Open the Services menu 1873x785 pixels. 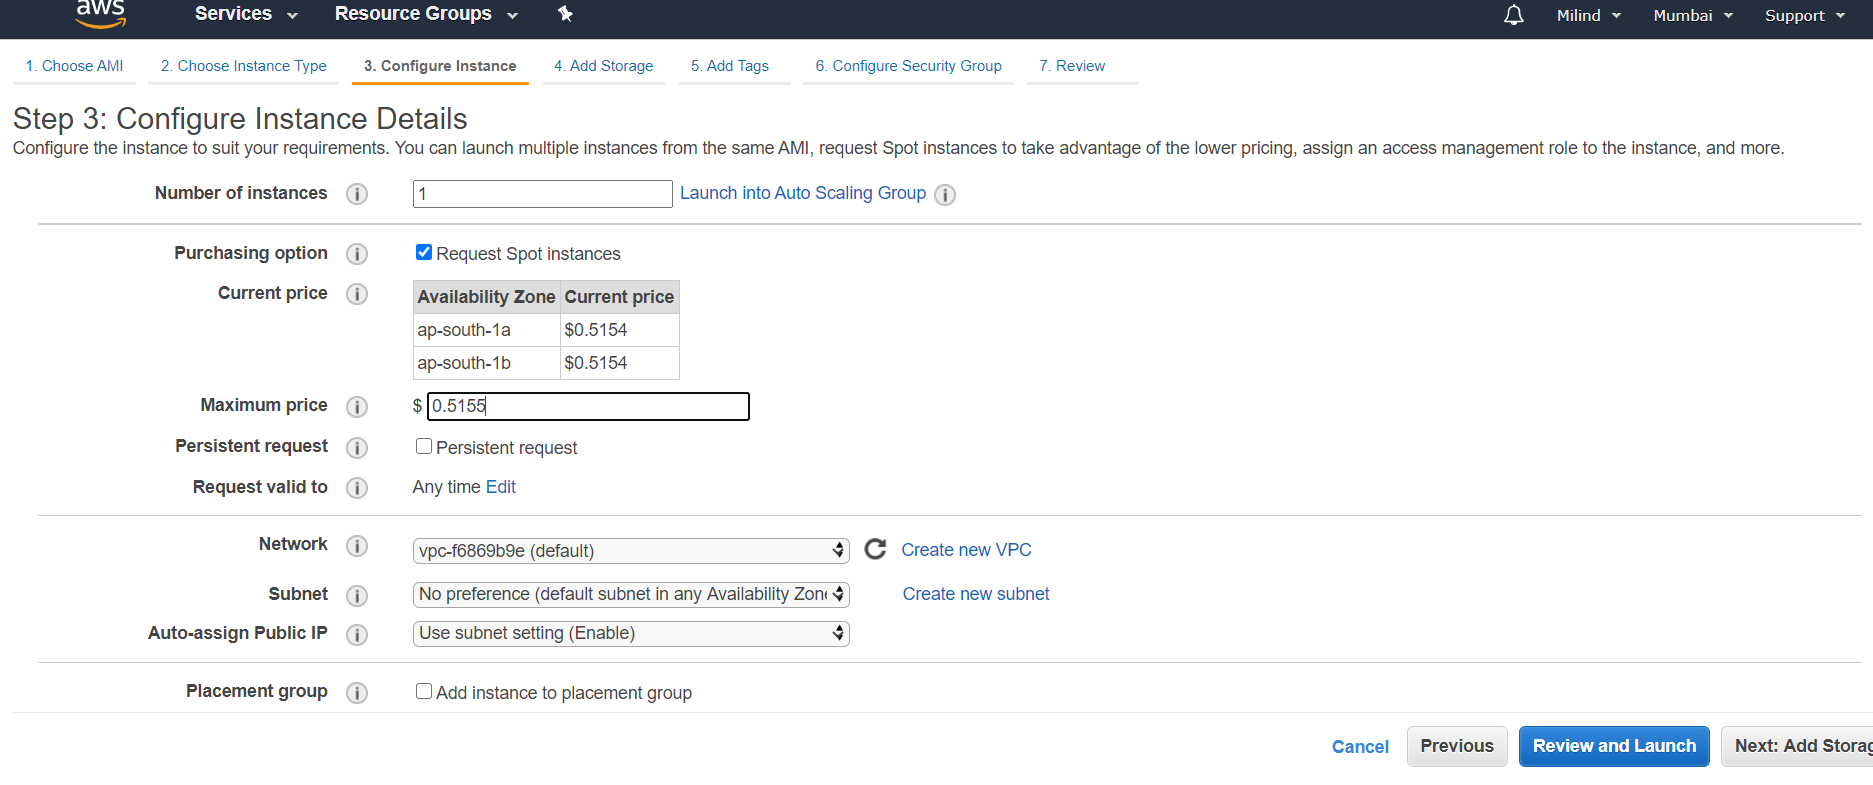pos(246,14)
